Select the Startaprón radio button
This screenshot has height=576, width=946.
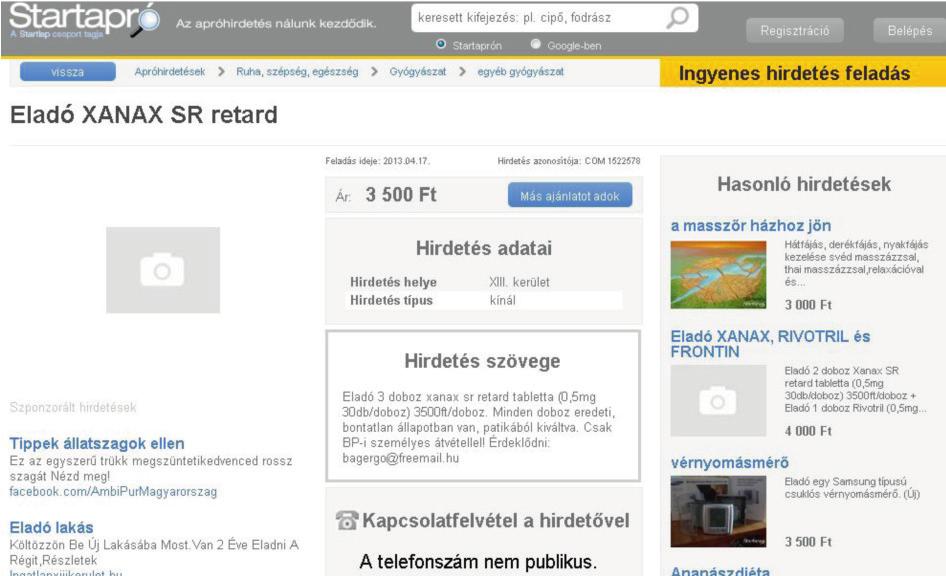pos(441,44)
